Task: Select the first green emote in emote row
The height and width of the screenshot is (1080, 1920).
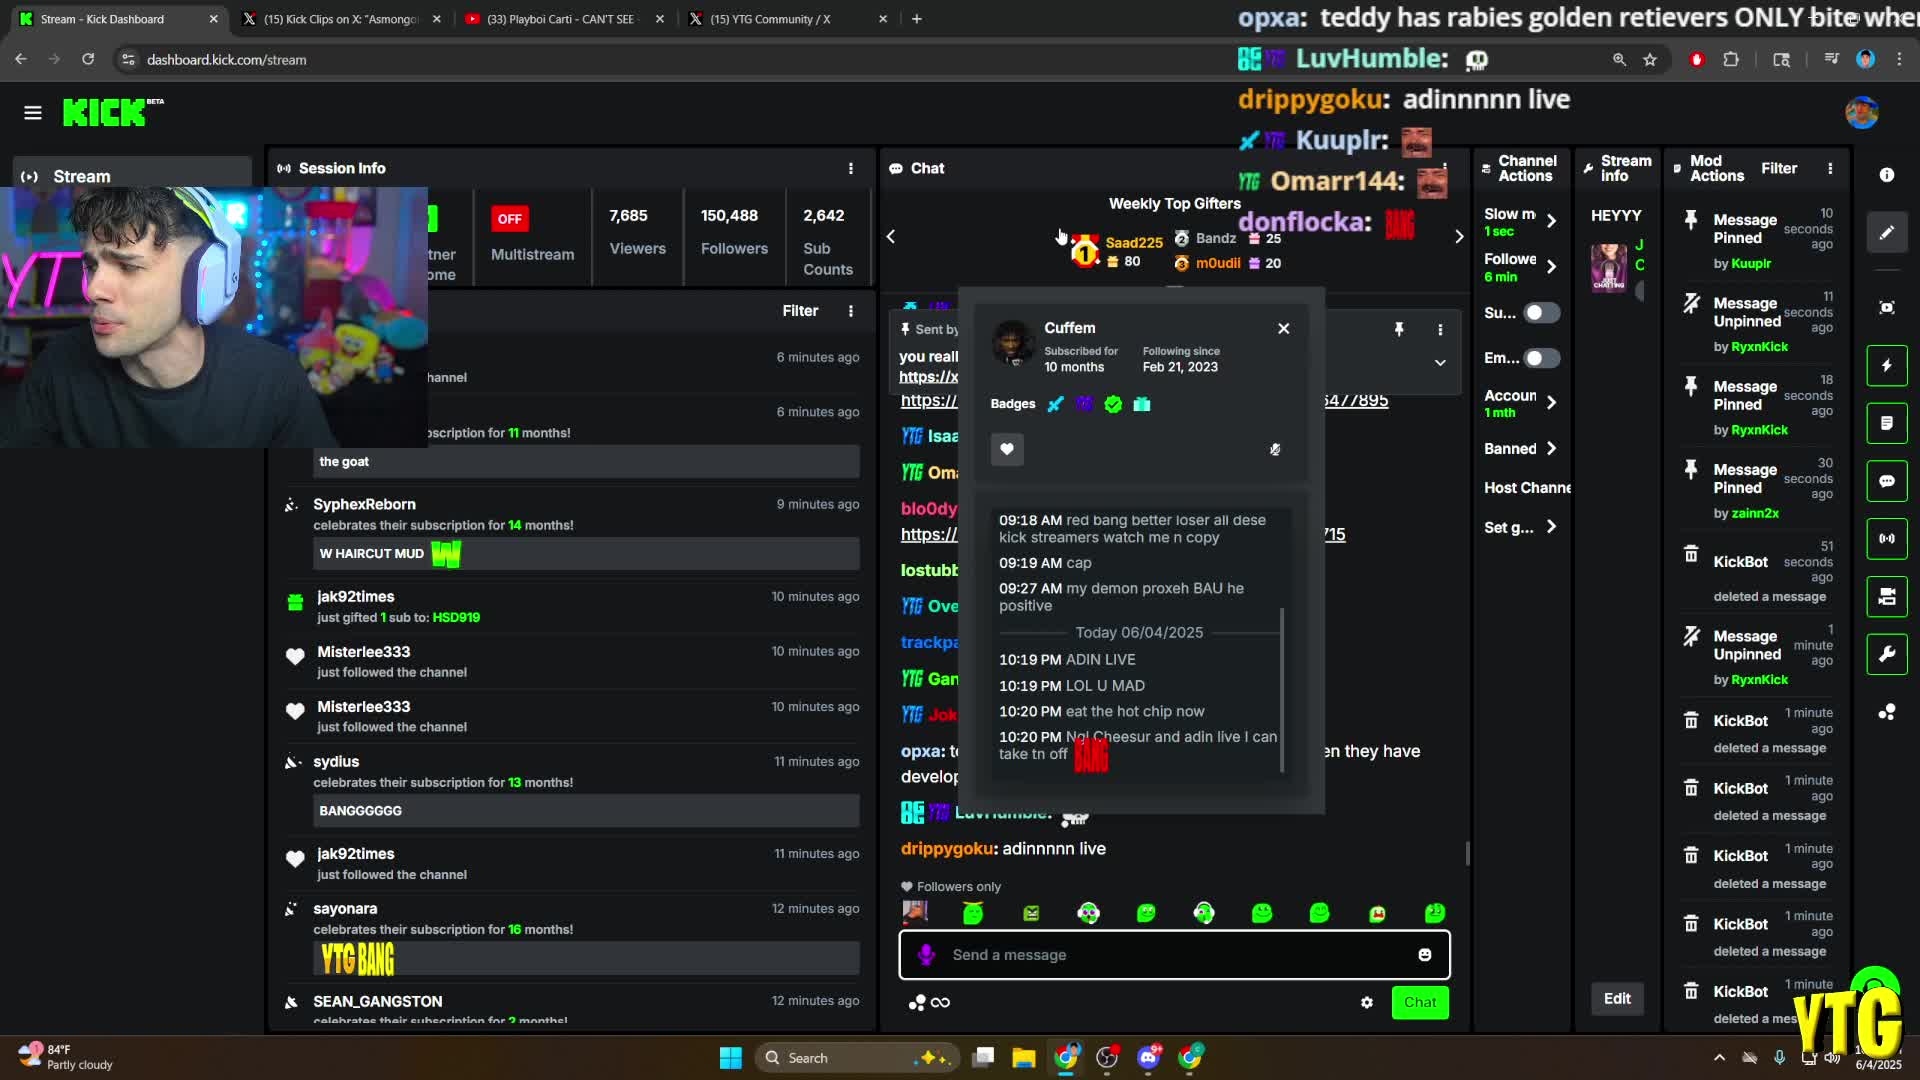Action: 973,913
